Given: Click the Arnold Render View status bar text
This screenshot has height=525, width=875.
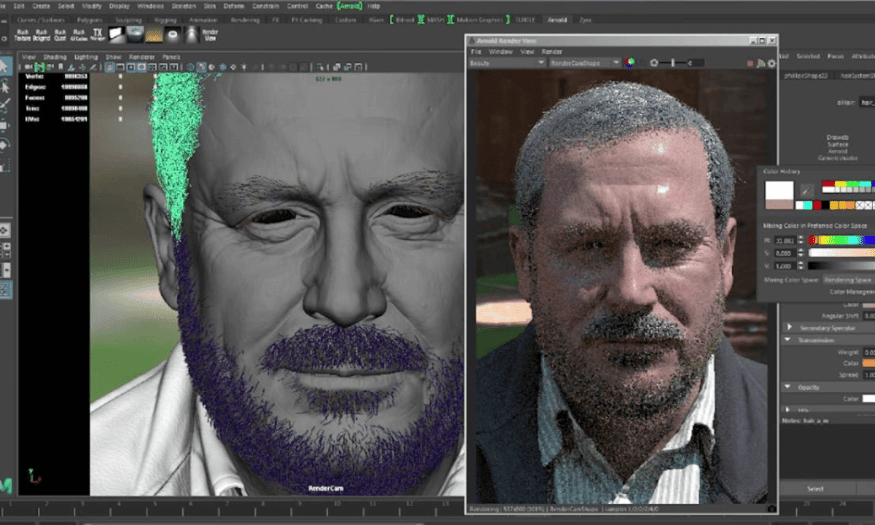Looking at the screenshot, I should point(564,509).
